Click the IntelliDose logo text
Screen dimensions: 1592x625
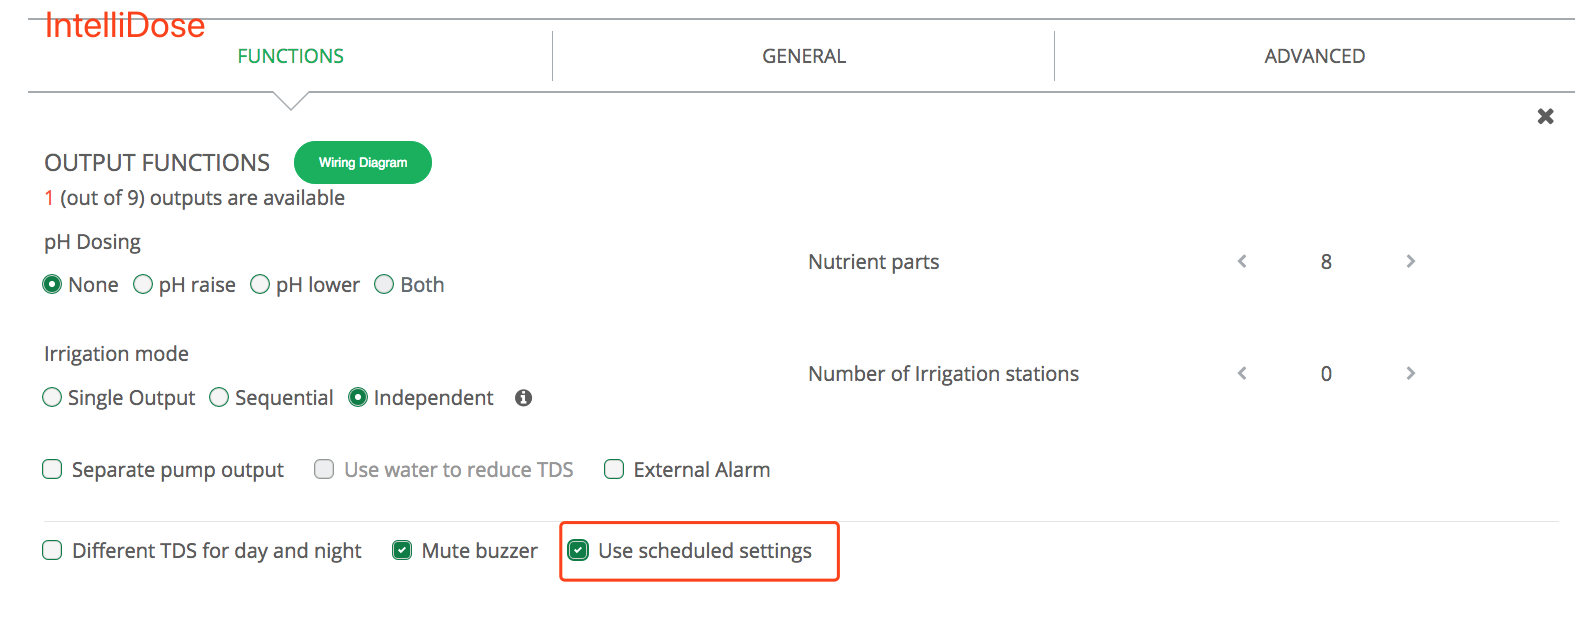coord(124,25)
